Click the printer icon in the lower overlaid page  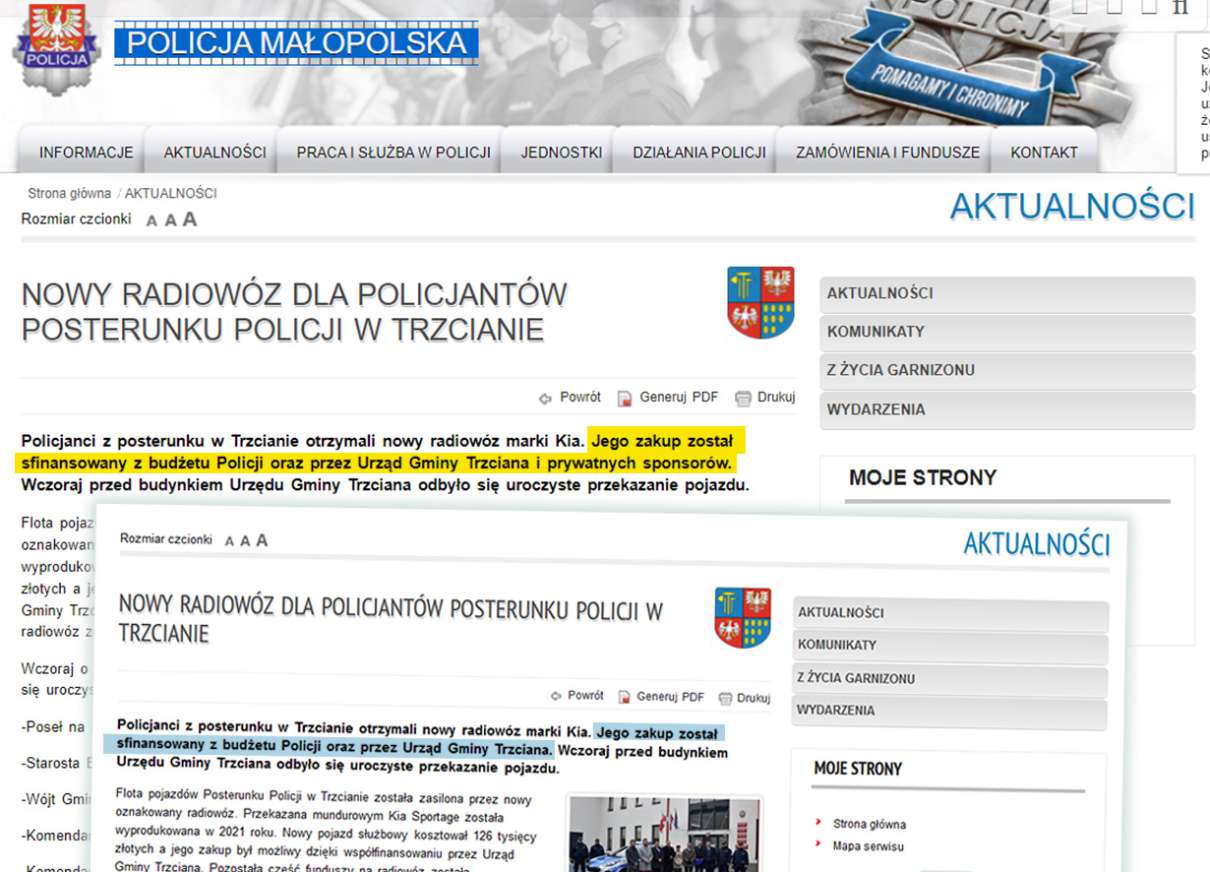(x=725, y=698)
